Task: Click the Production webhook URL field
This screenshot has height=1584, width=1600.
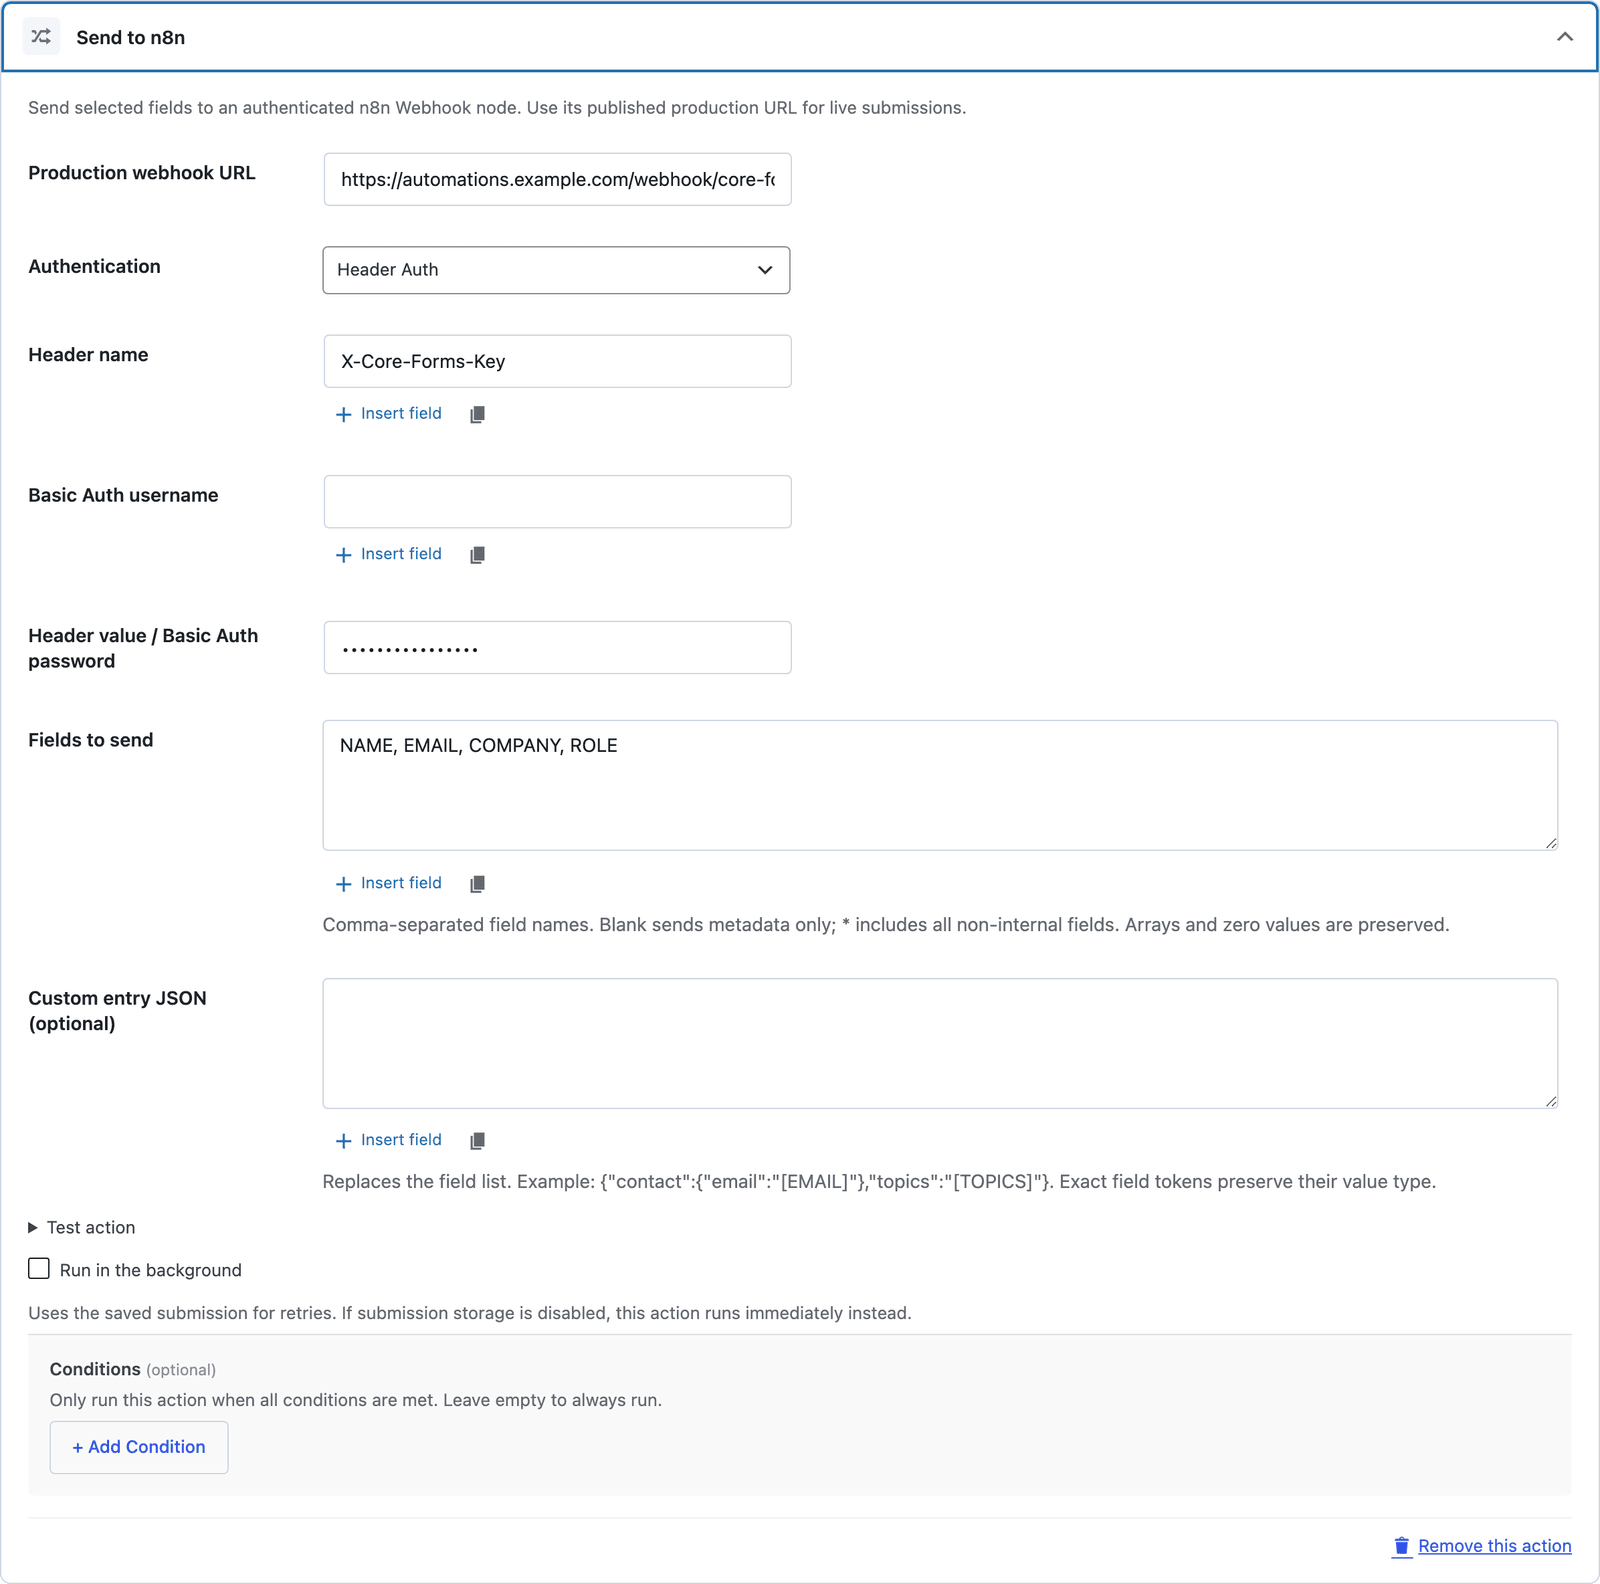Action: [557, 179]
